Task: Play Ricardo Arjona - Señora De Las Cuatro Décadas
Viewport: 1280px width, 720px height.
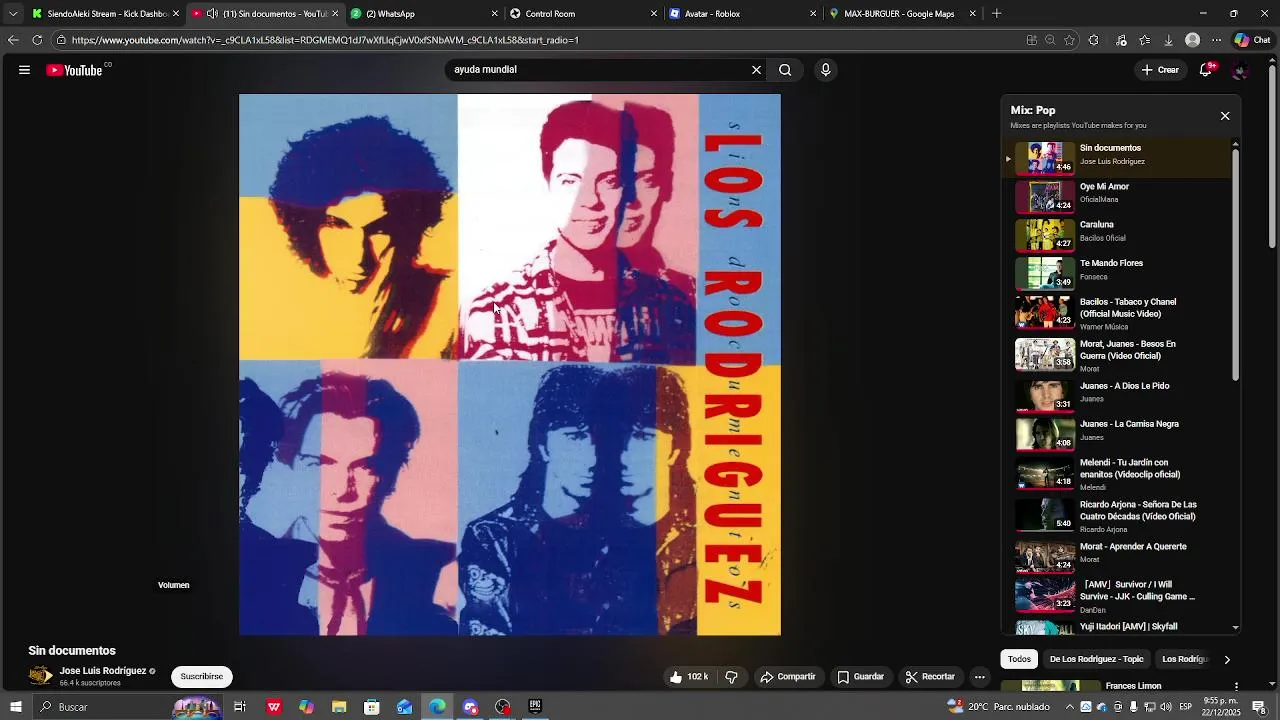Action: 1118,515
